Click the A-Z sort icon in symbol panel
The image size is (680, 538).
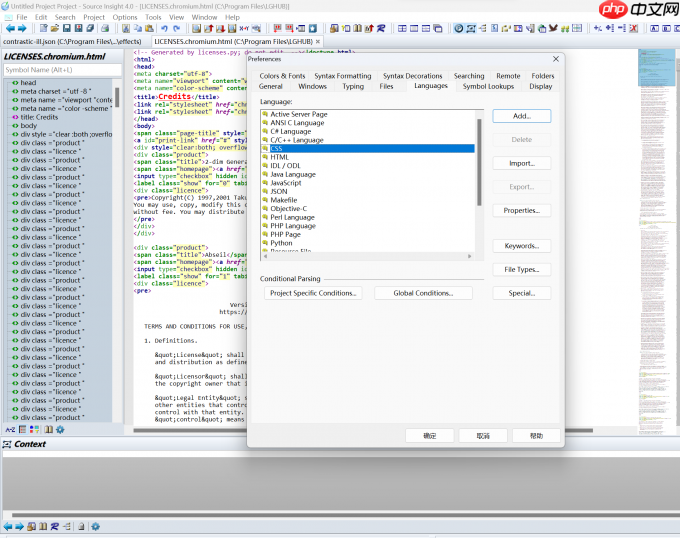click(11, 429)
